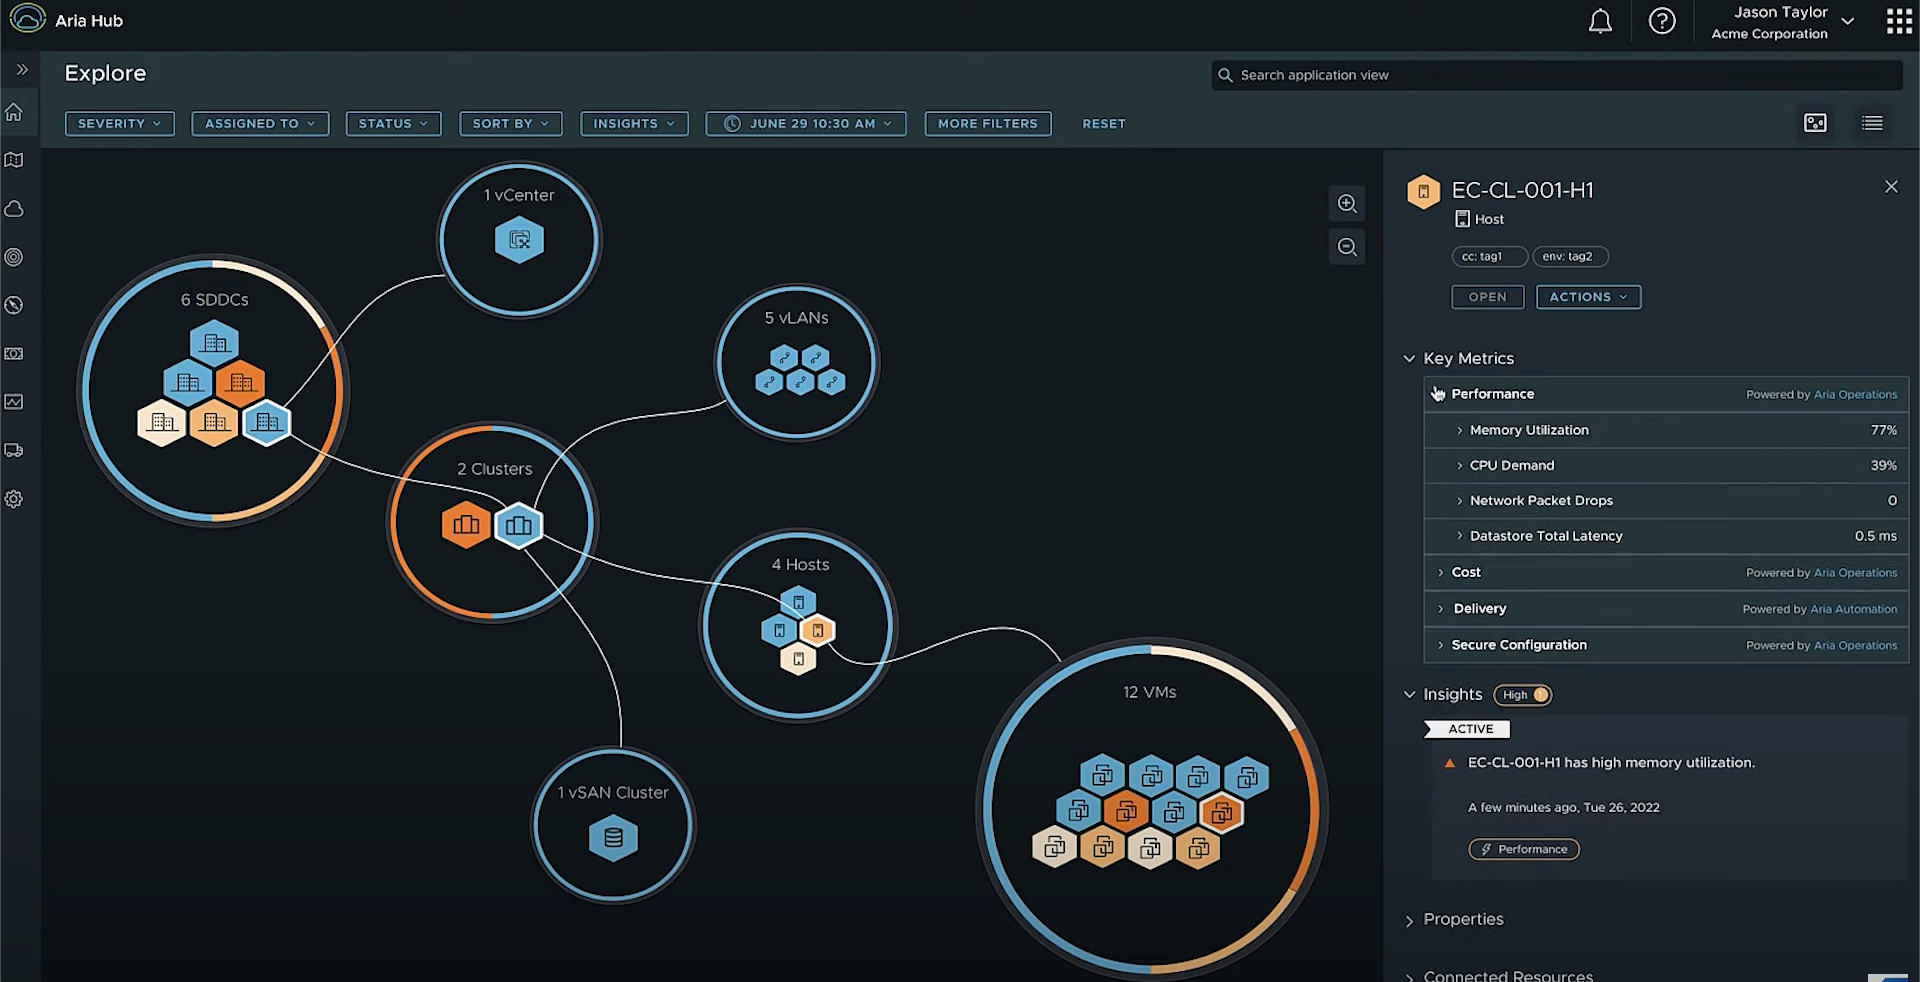
Task: Open the INSIGHTS filter dropdown
Action: click(634, 123)
